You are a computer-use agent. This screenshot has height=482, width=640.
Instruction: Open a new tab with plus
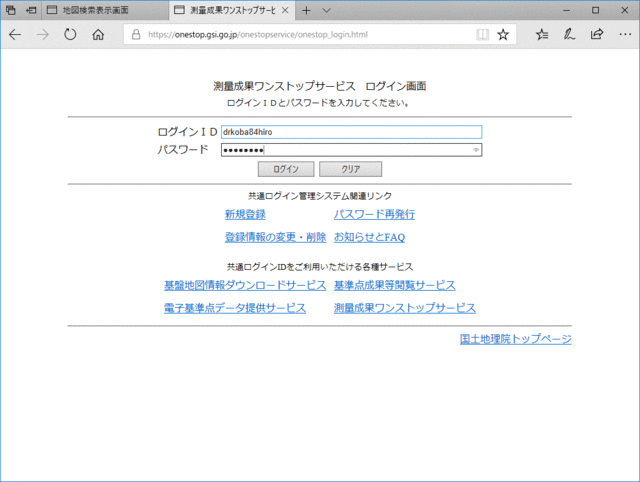pos(306,11)
